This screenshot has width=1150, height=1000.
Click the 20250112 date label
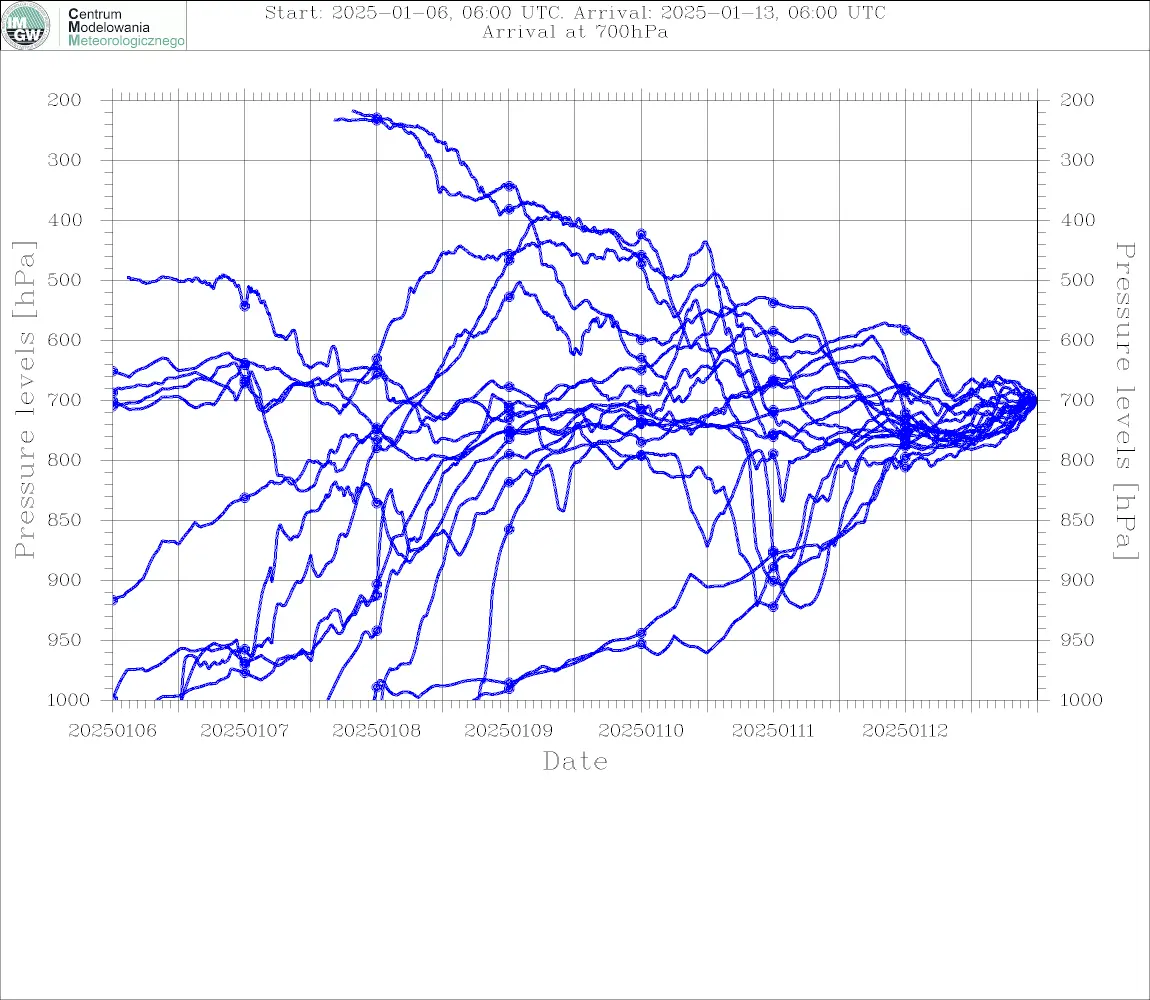(905, 731)
